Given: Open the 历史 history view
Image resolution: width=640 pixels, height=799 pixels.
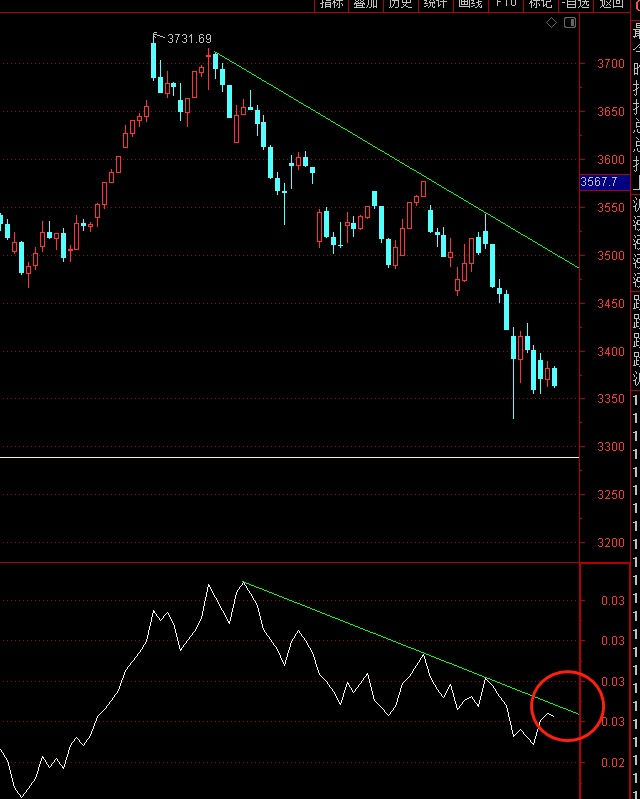Looking at the screenshot, I should 400,4.
